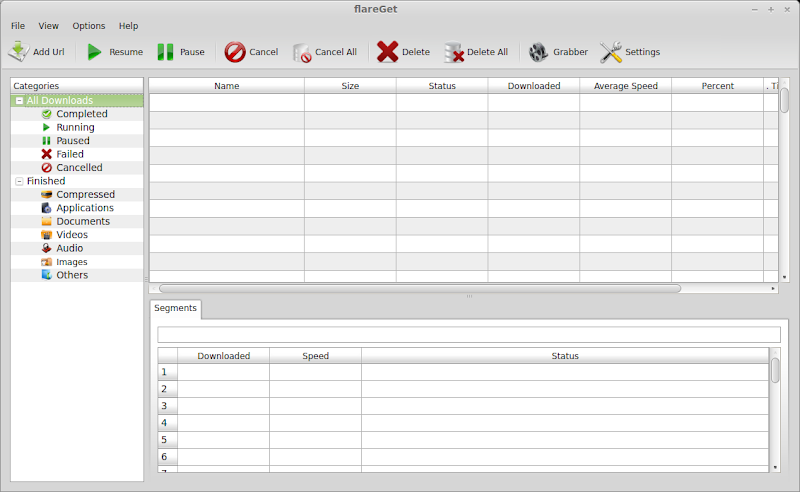Select the Compressed category label
Viewport: 800px width, 492px height.
(x=85, y=194)
